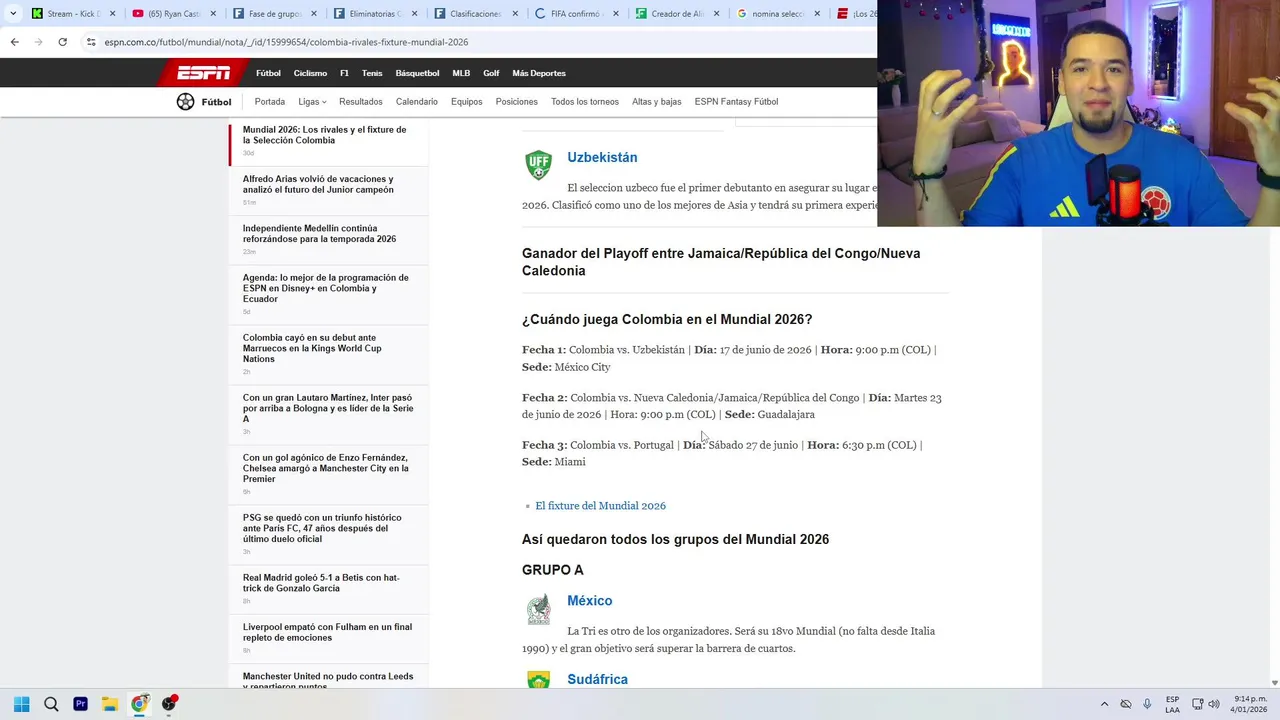Open PSG triunfo histórico Paris FC article
The image size is (1280, 720).
pyautogui.click(x=322, y=528)
